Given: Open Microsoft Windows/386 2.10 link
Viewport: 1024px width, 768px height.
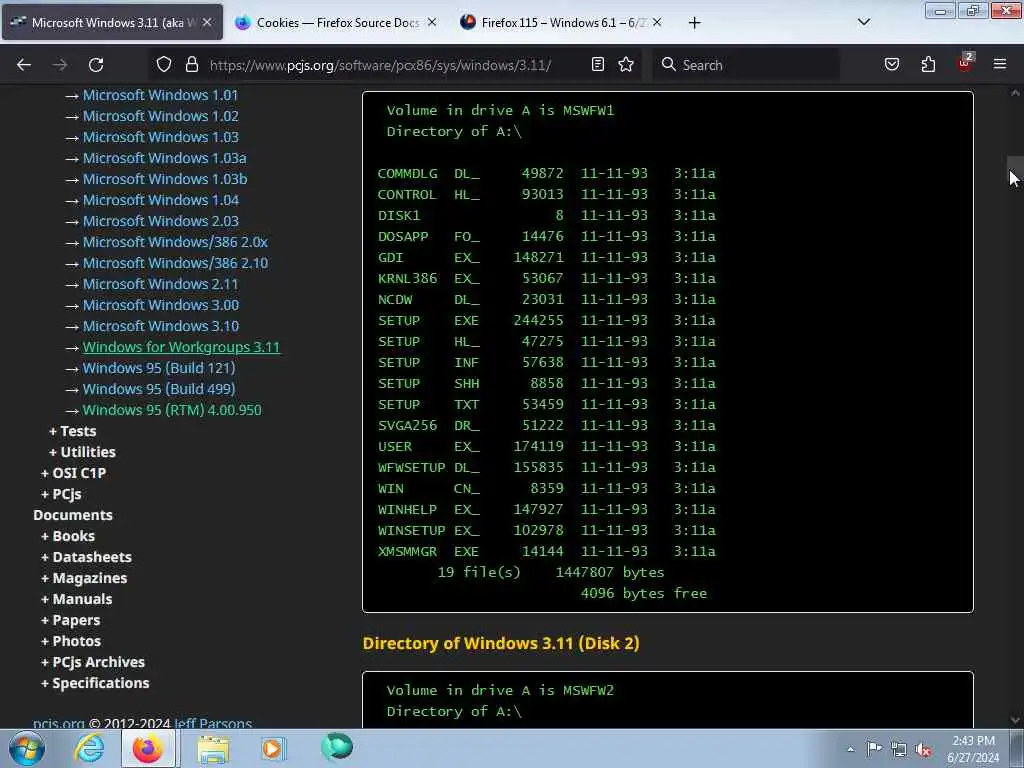Looking at the screenshot, I should click(175, 263).
